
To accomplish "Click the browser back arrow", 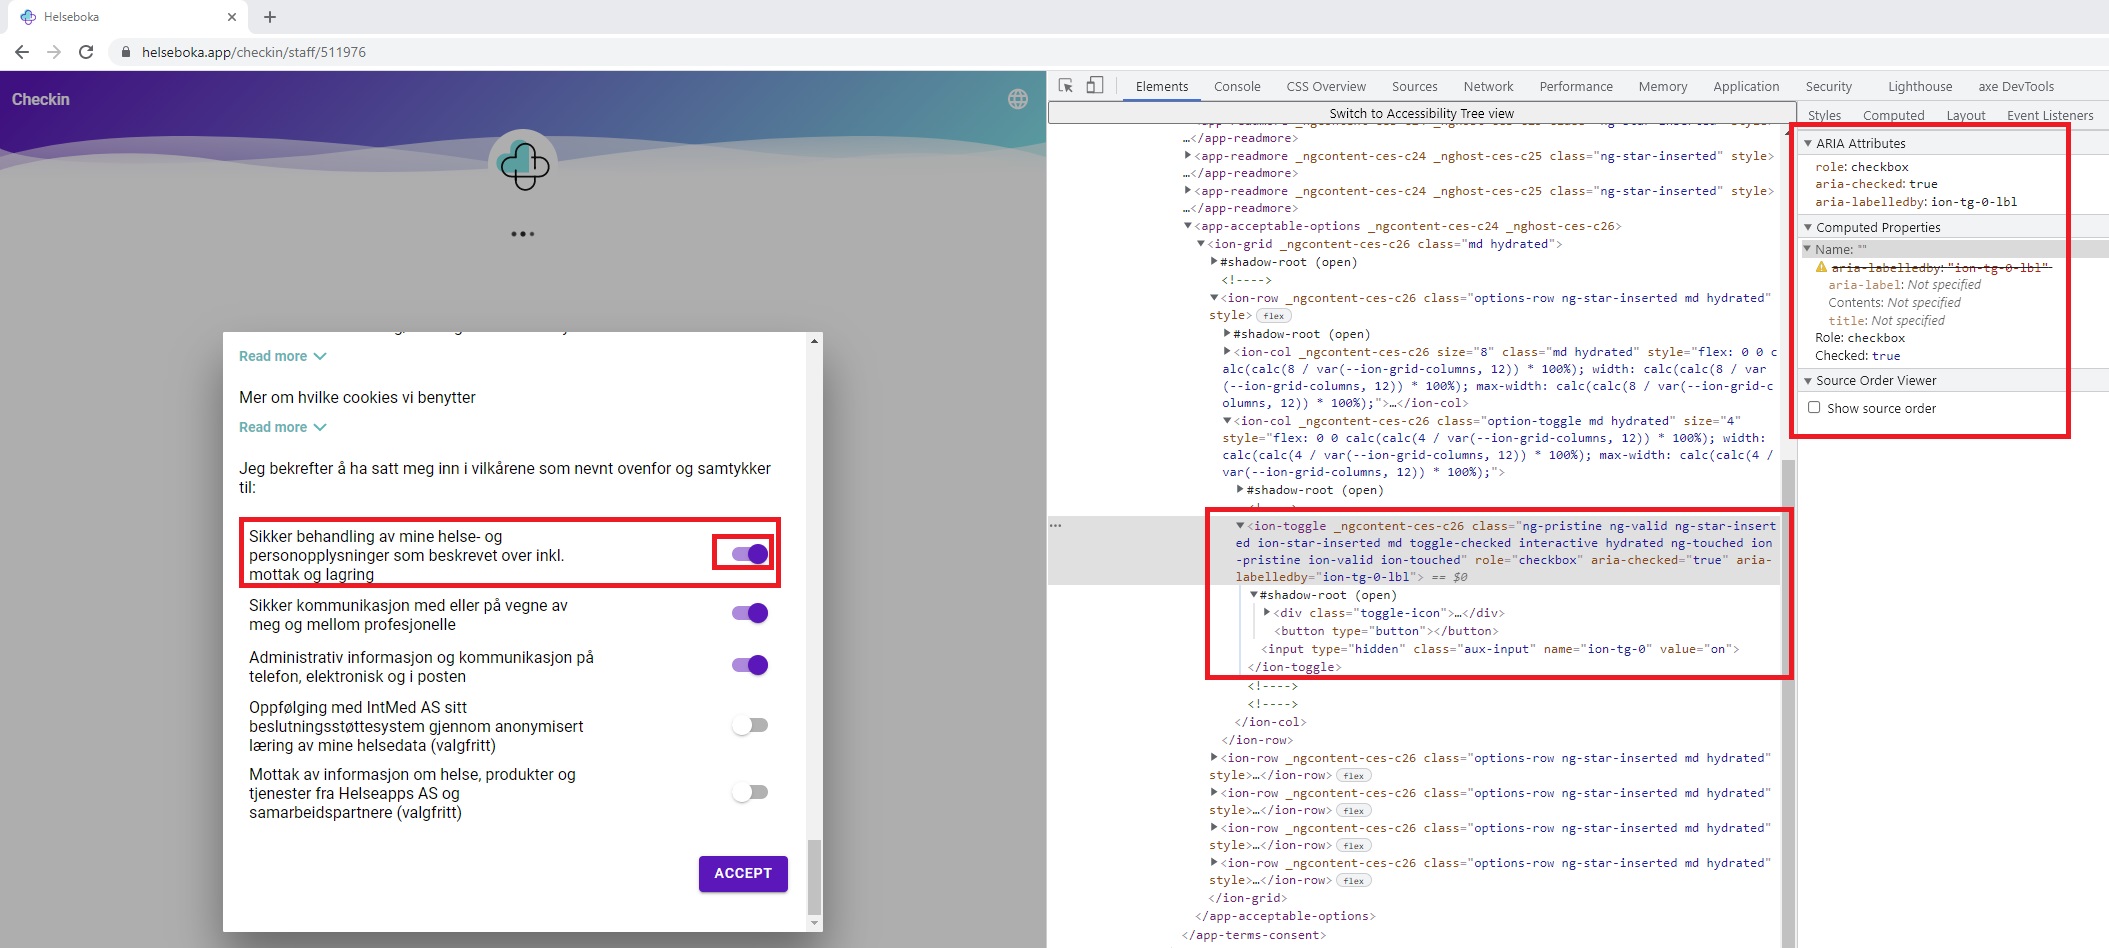I will point(22,52).
